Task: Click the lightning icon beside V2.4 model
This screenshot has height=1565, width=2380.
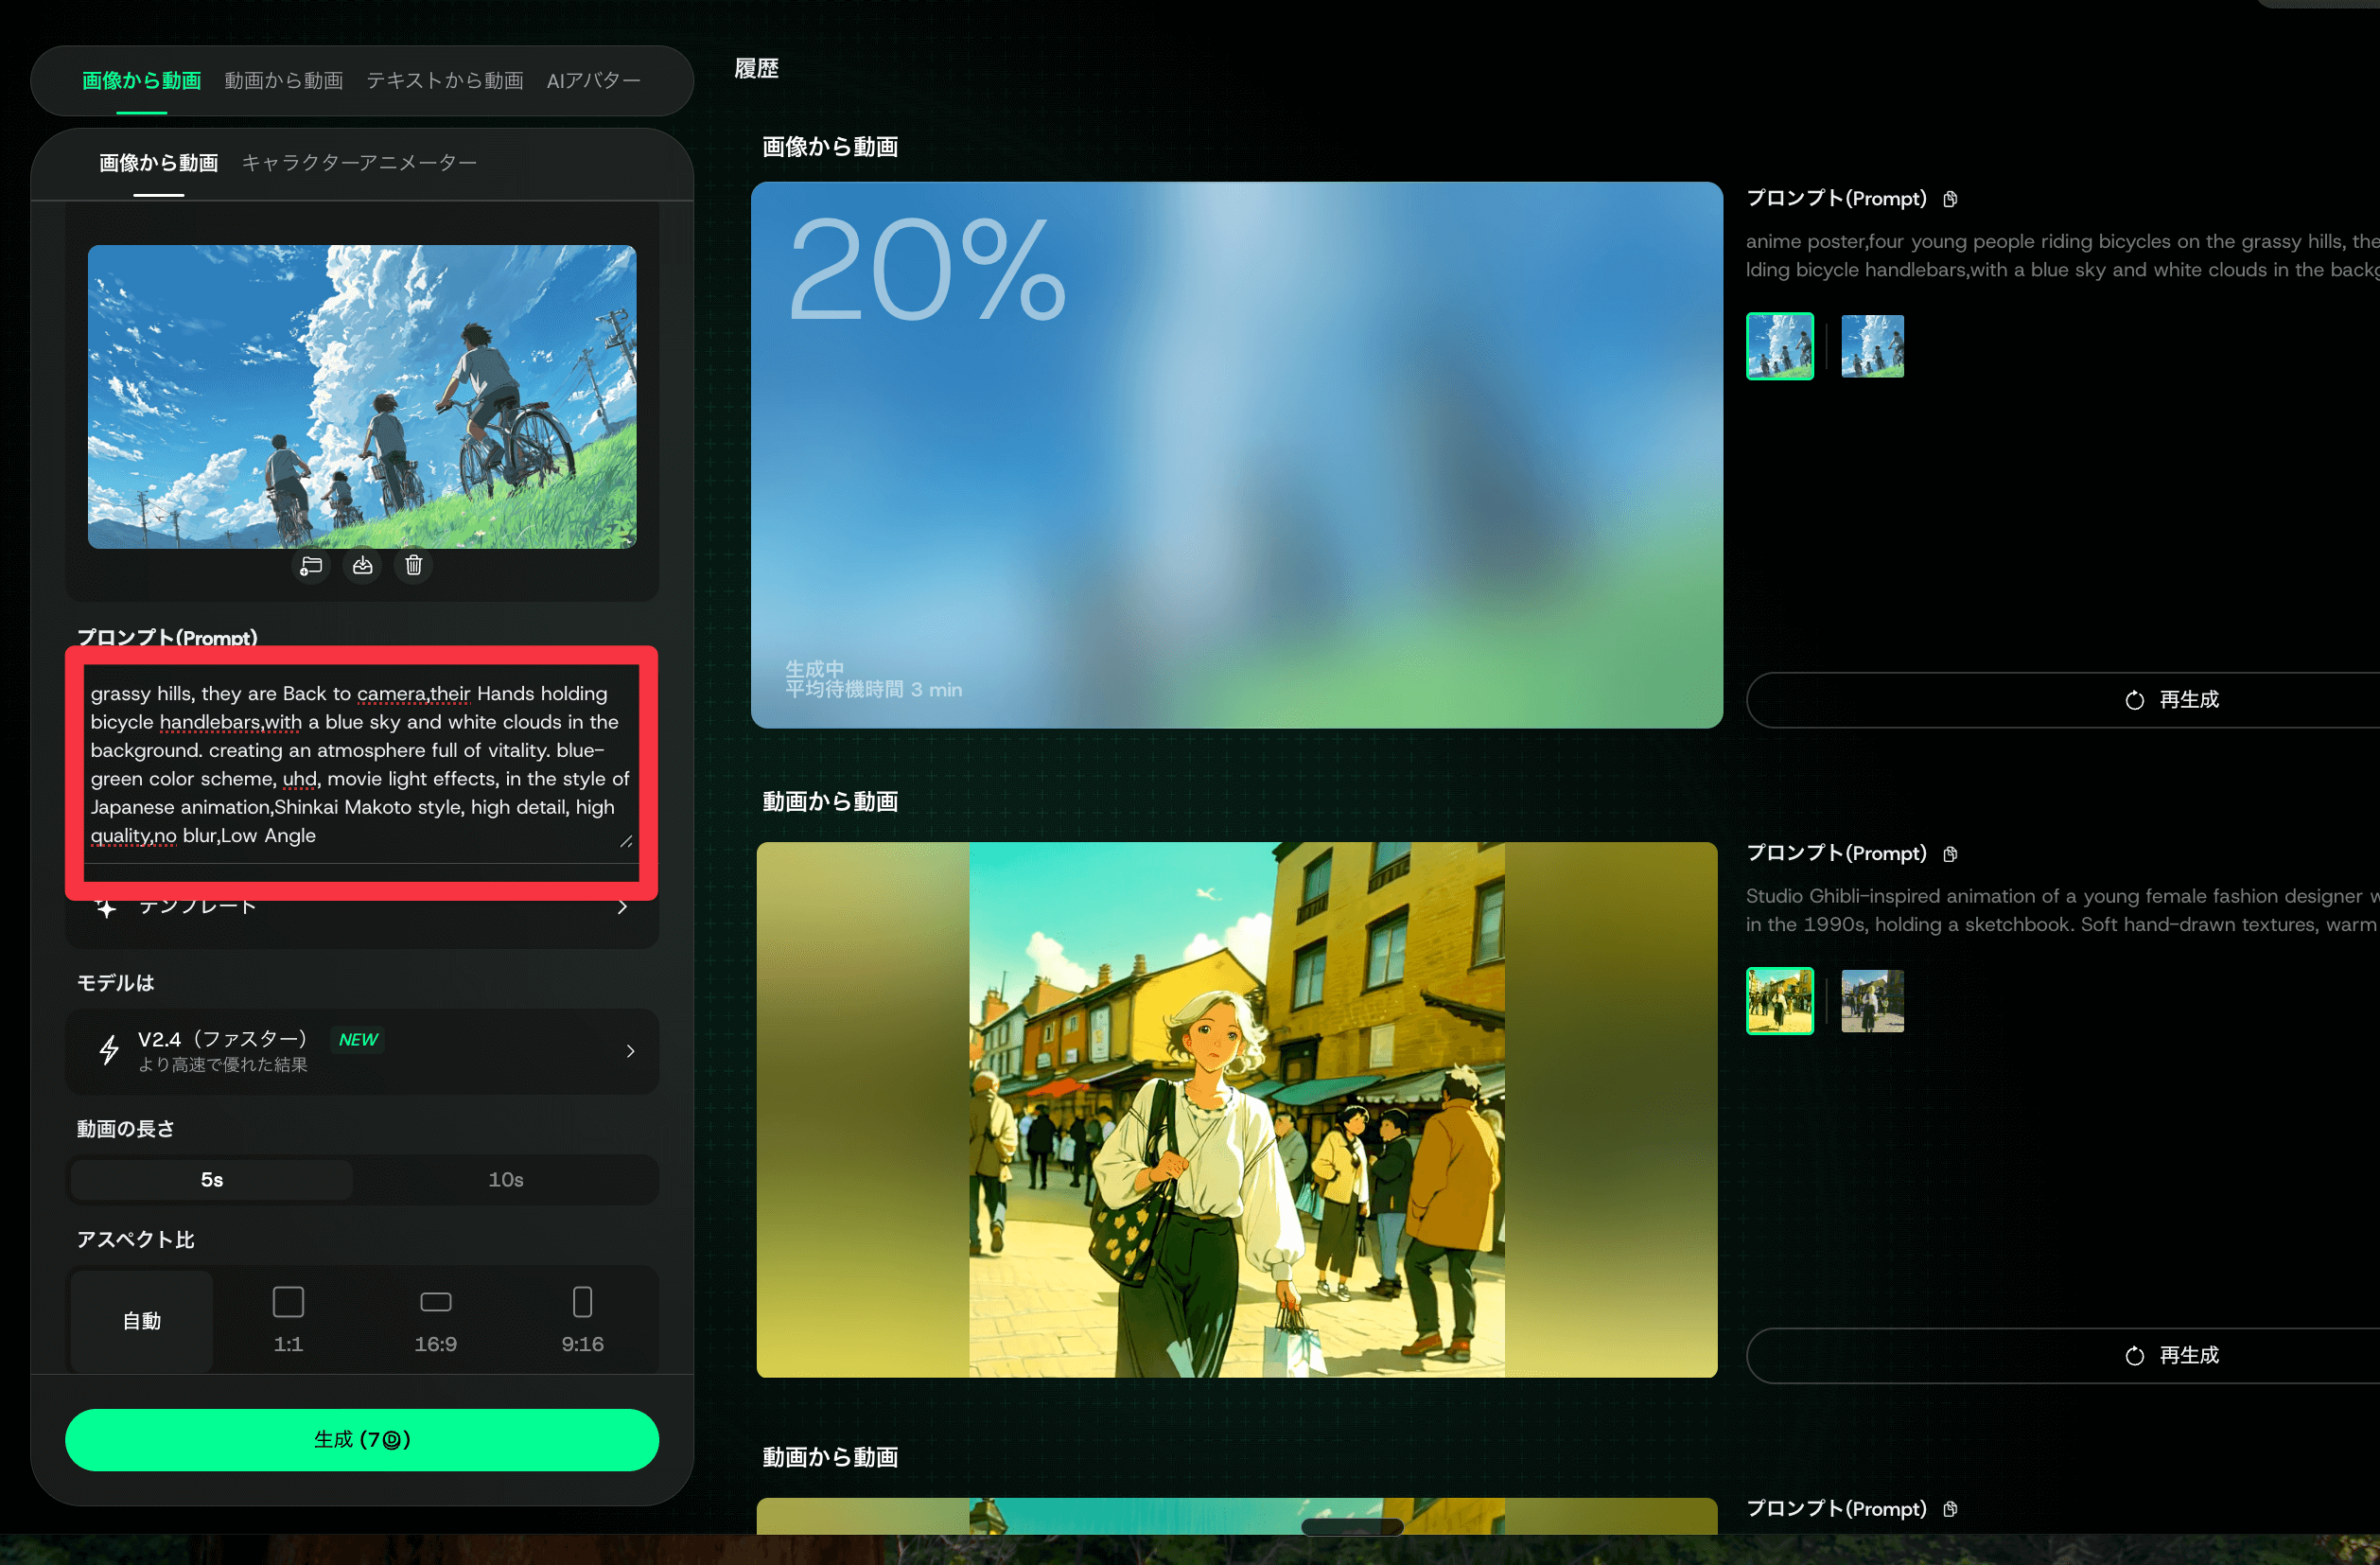Action: click(109, 1050)
